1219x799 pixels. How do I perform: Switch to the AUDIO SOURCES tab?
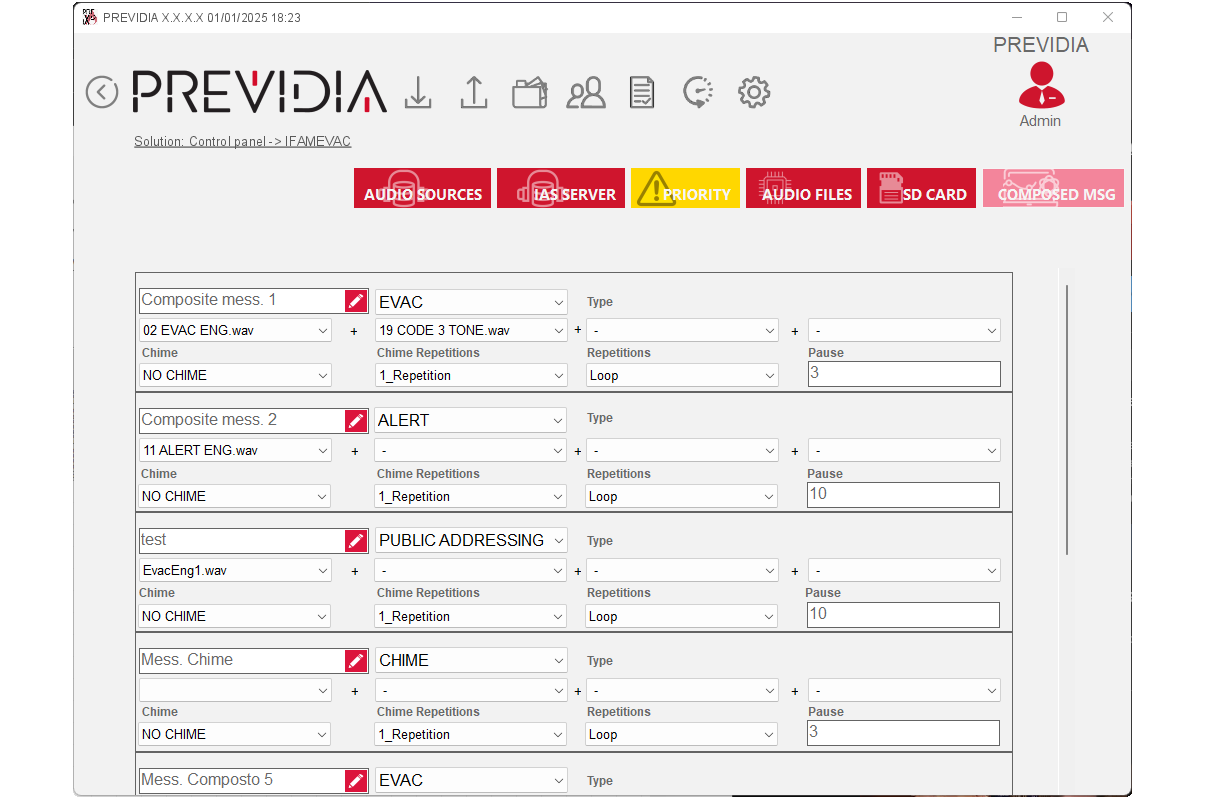pos(422,188)
